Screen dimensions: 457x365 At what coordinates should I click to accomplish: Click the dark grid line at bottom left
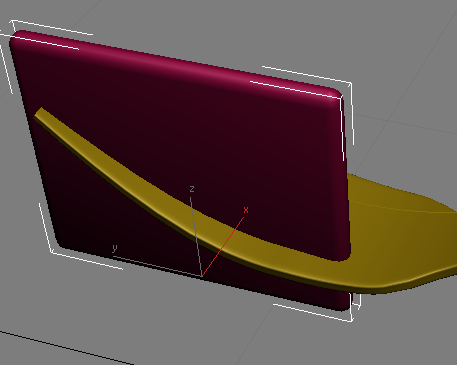pos(67,348)
